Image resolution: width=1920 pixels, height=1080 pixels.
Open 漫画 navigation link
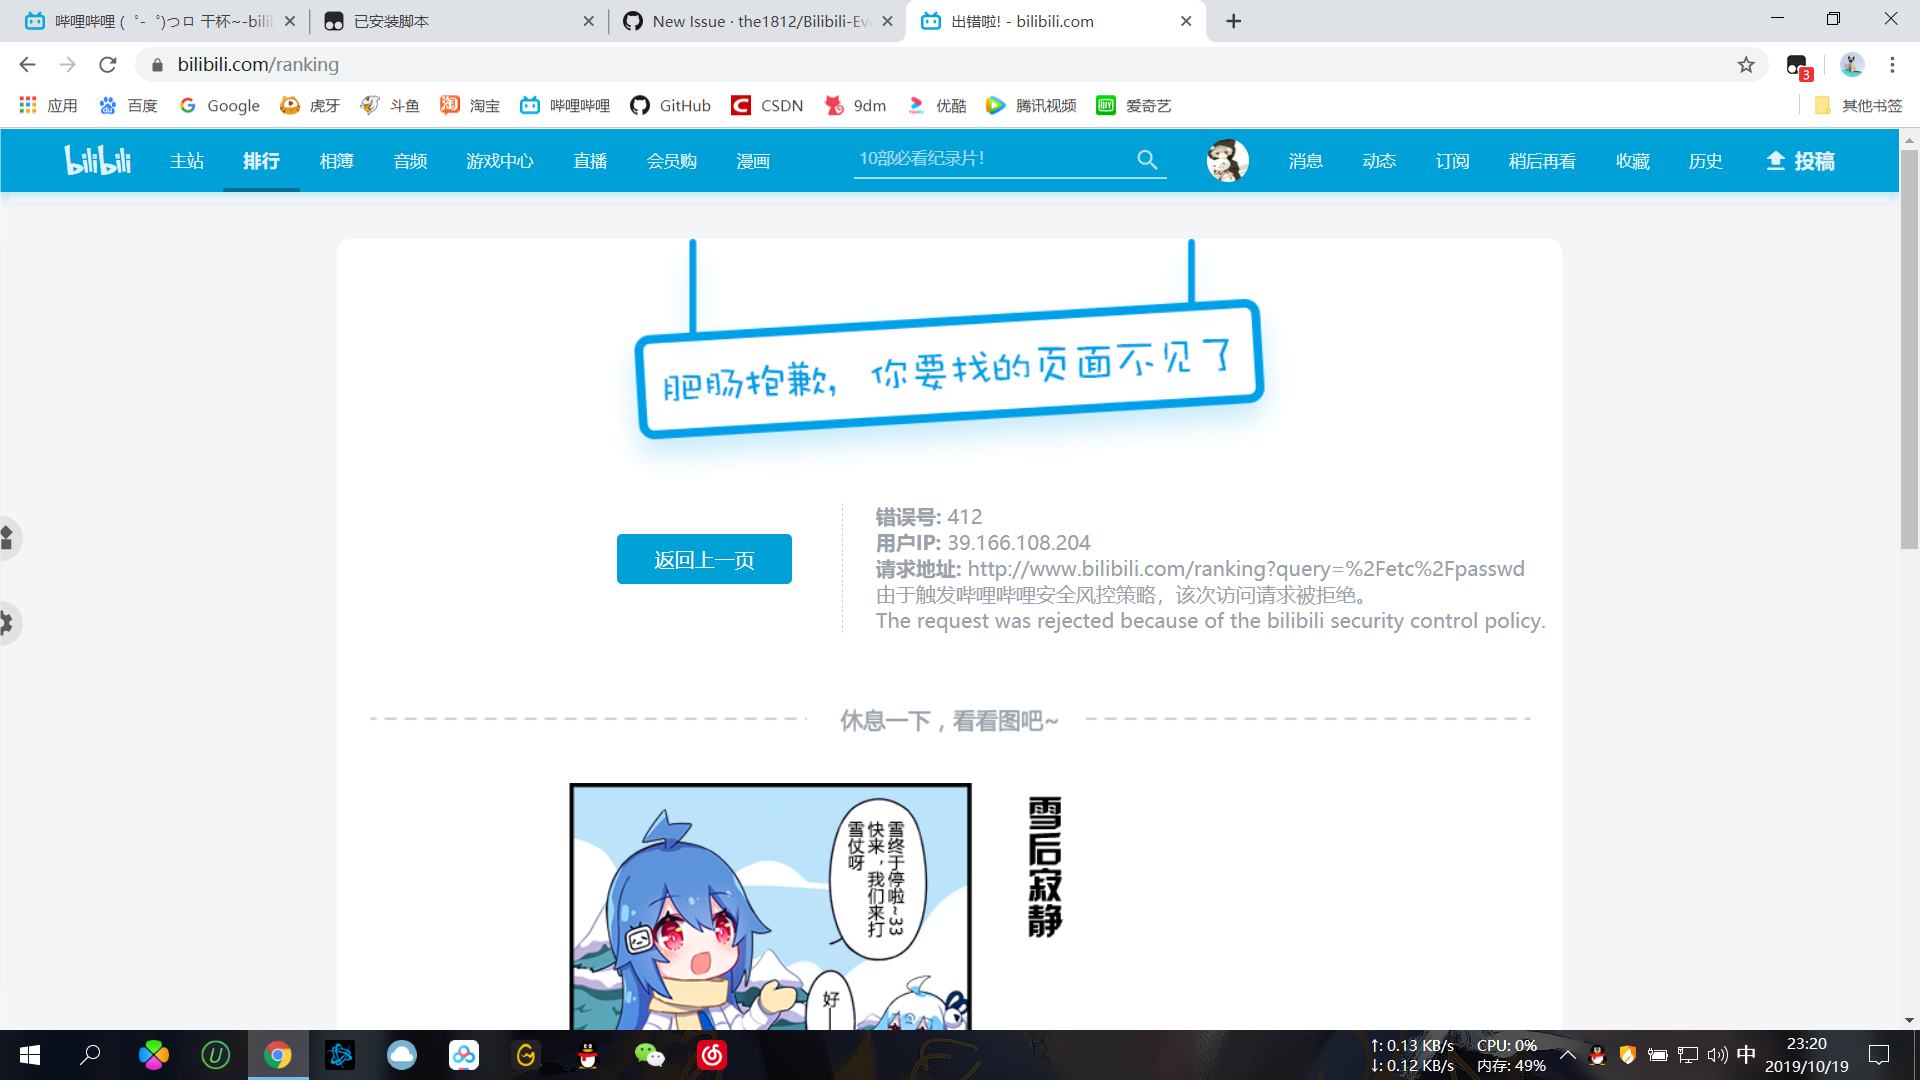tap(753, 161)
